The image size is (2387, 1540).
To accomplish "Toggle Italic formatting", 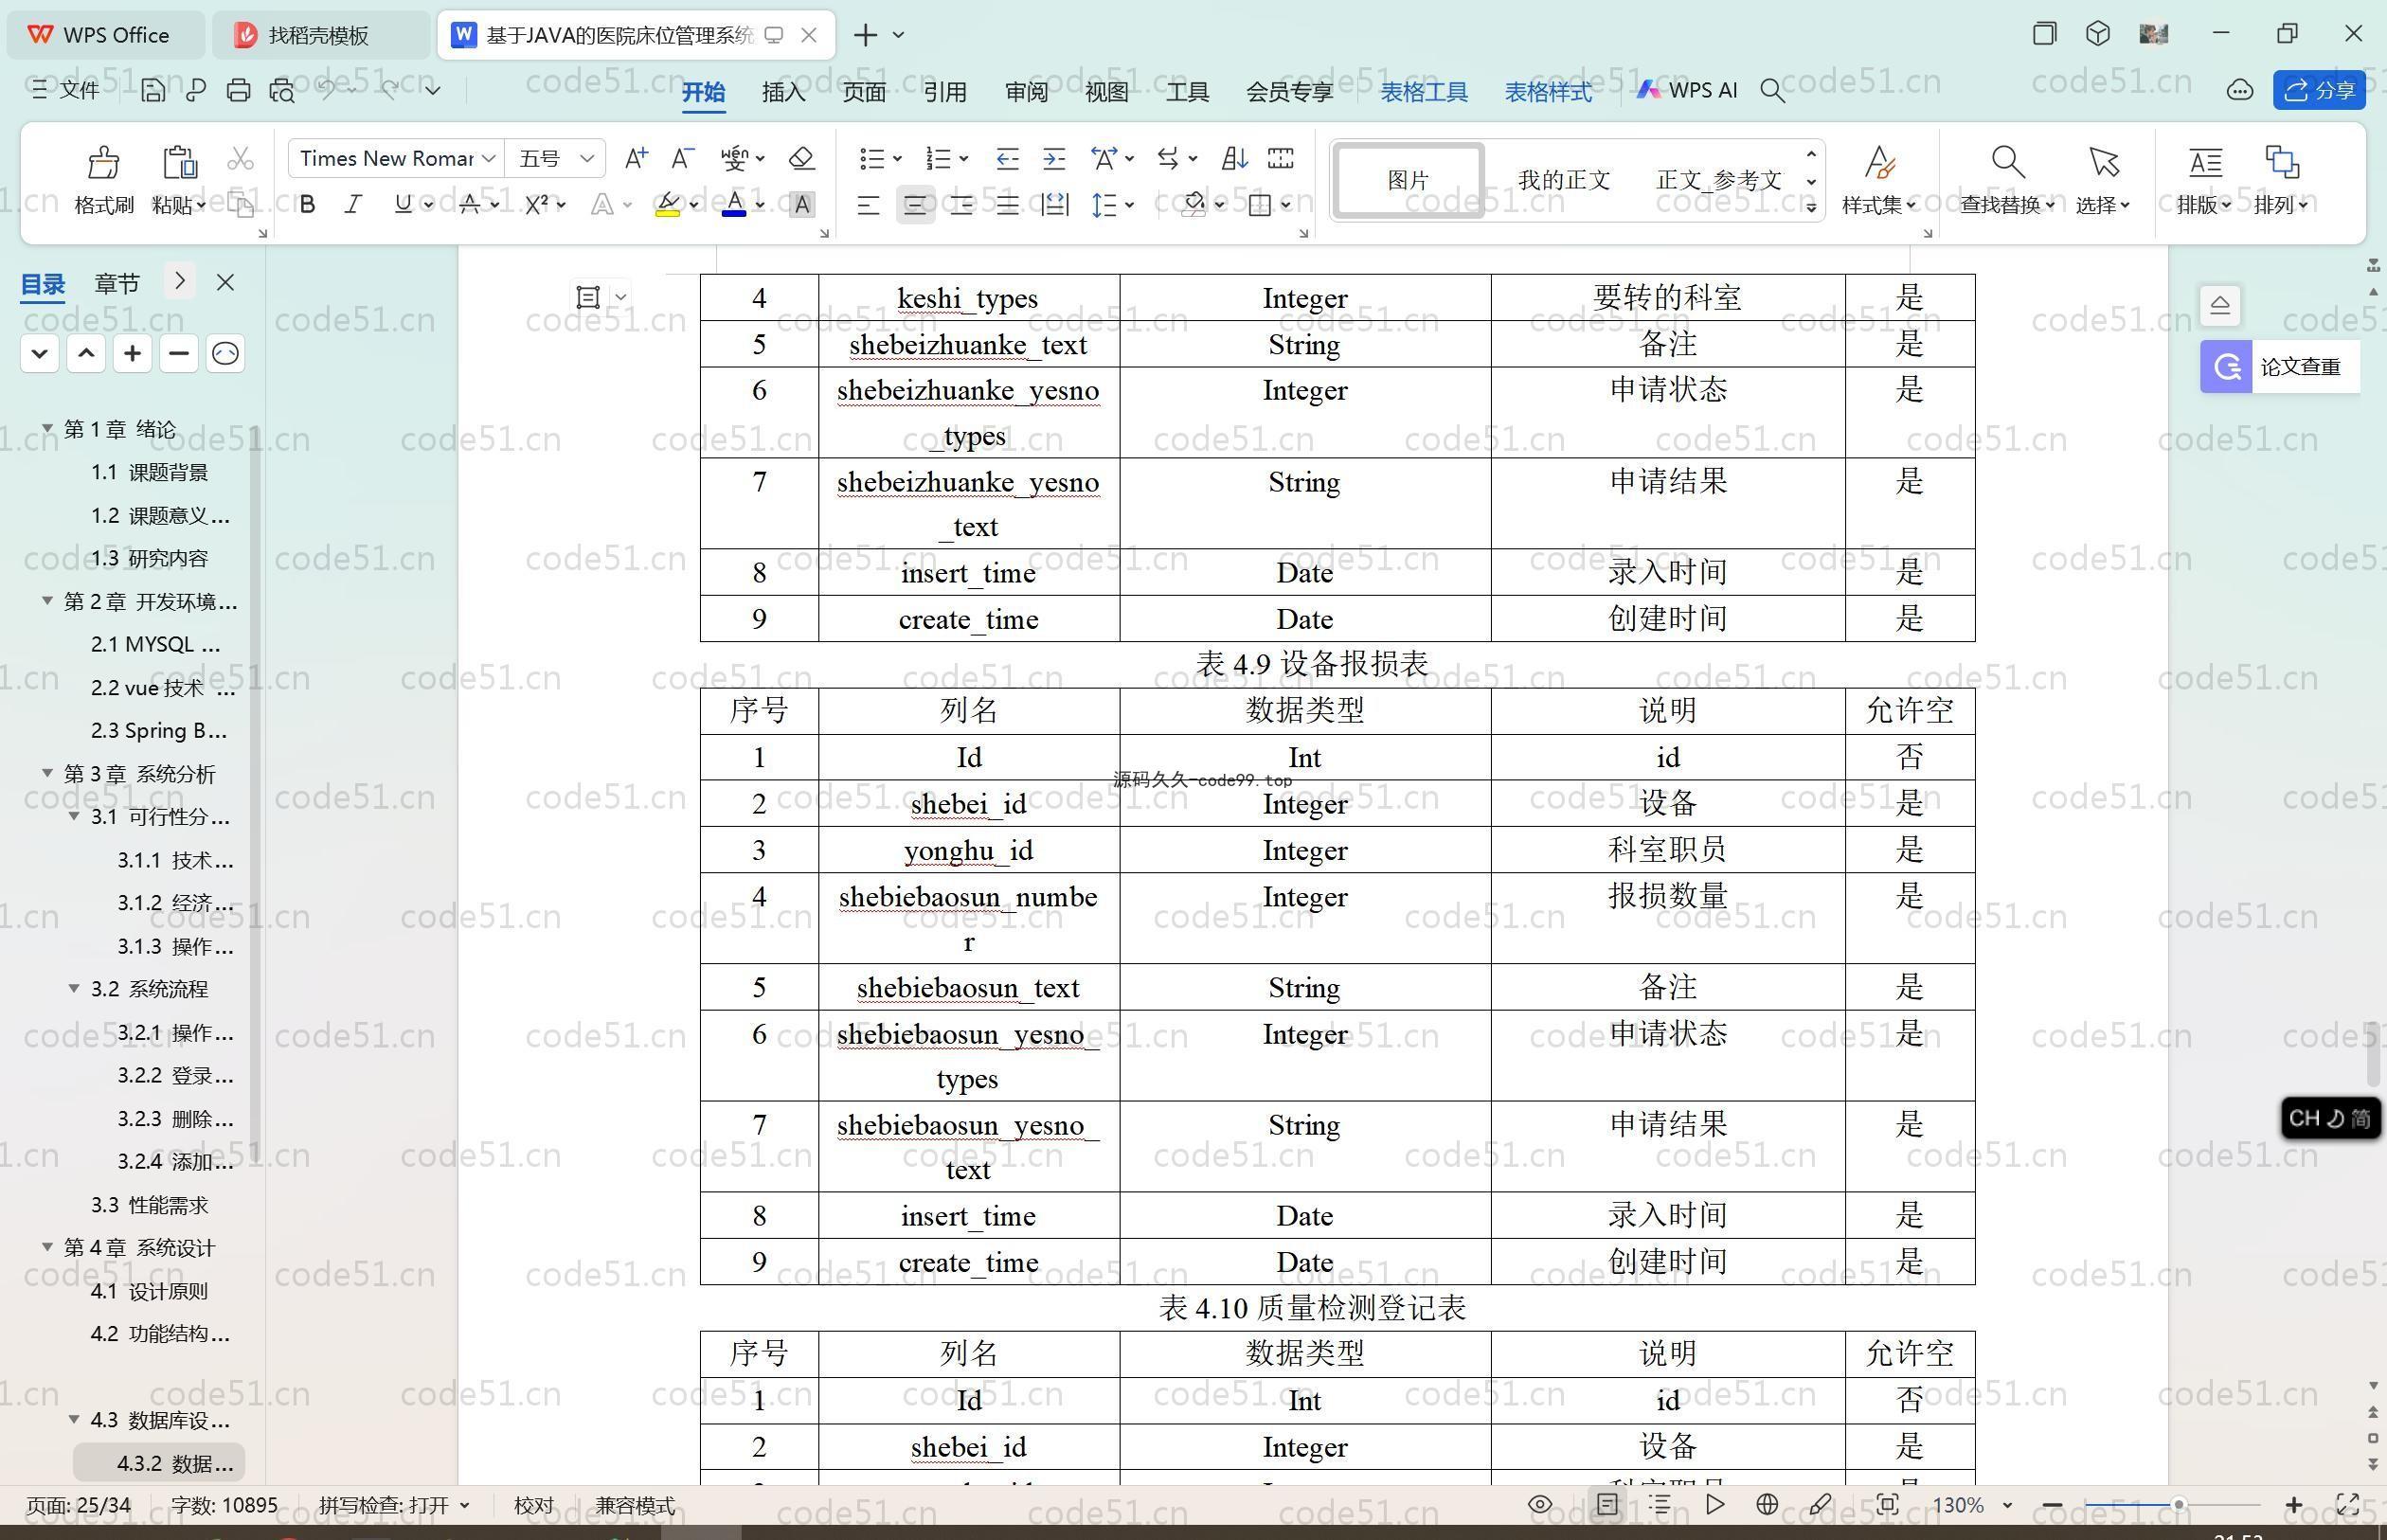I will (353, 204).
